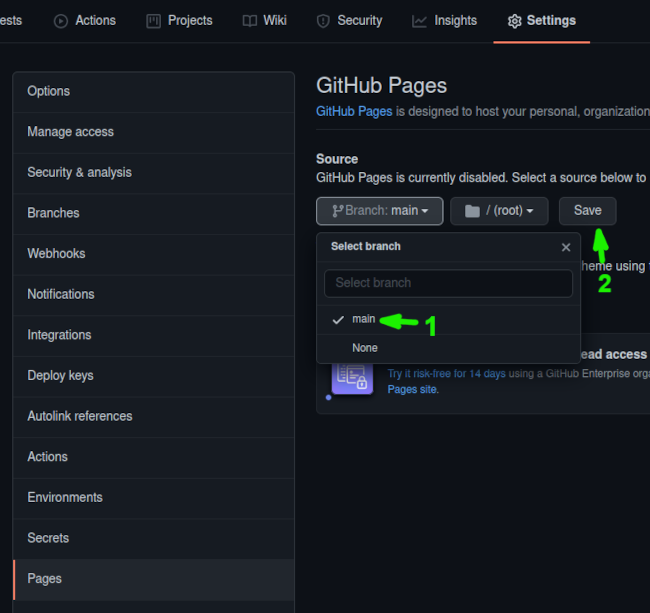This screenshot has height=613, width=650.
Task: Close the Select branch popup
Action: (566, 247)
